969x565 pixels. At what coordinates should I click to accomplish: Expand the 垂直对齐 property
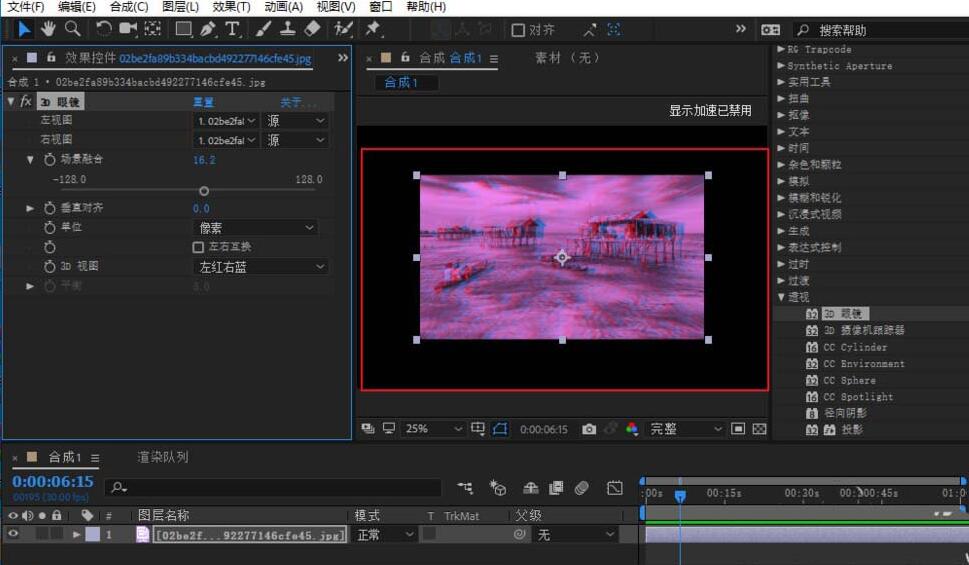point(30,208)
